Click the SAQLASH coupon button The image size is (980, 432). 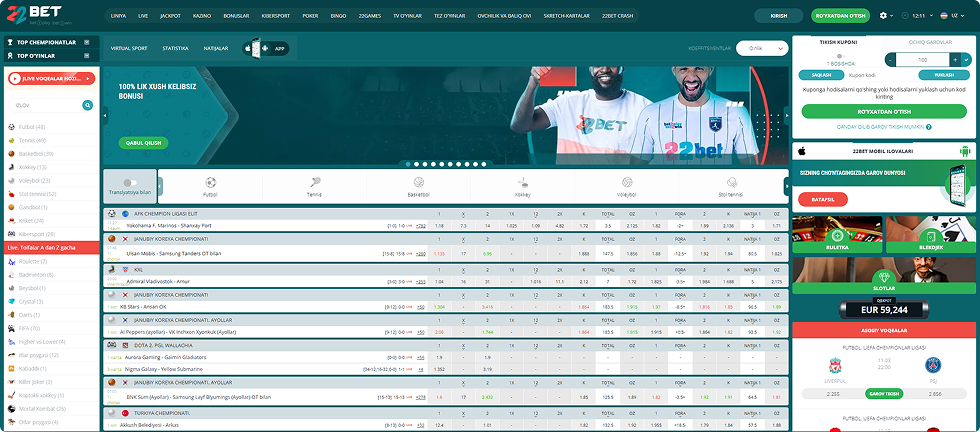(x=821, y=75)
